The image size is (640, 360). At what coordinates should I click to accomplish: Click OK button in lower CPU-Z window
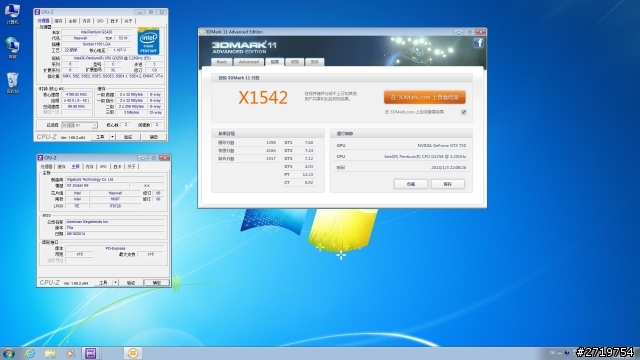tap(157, 282)
